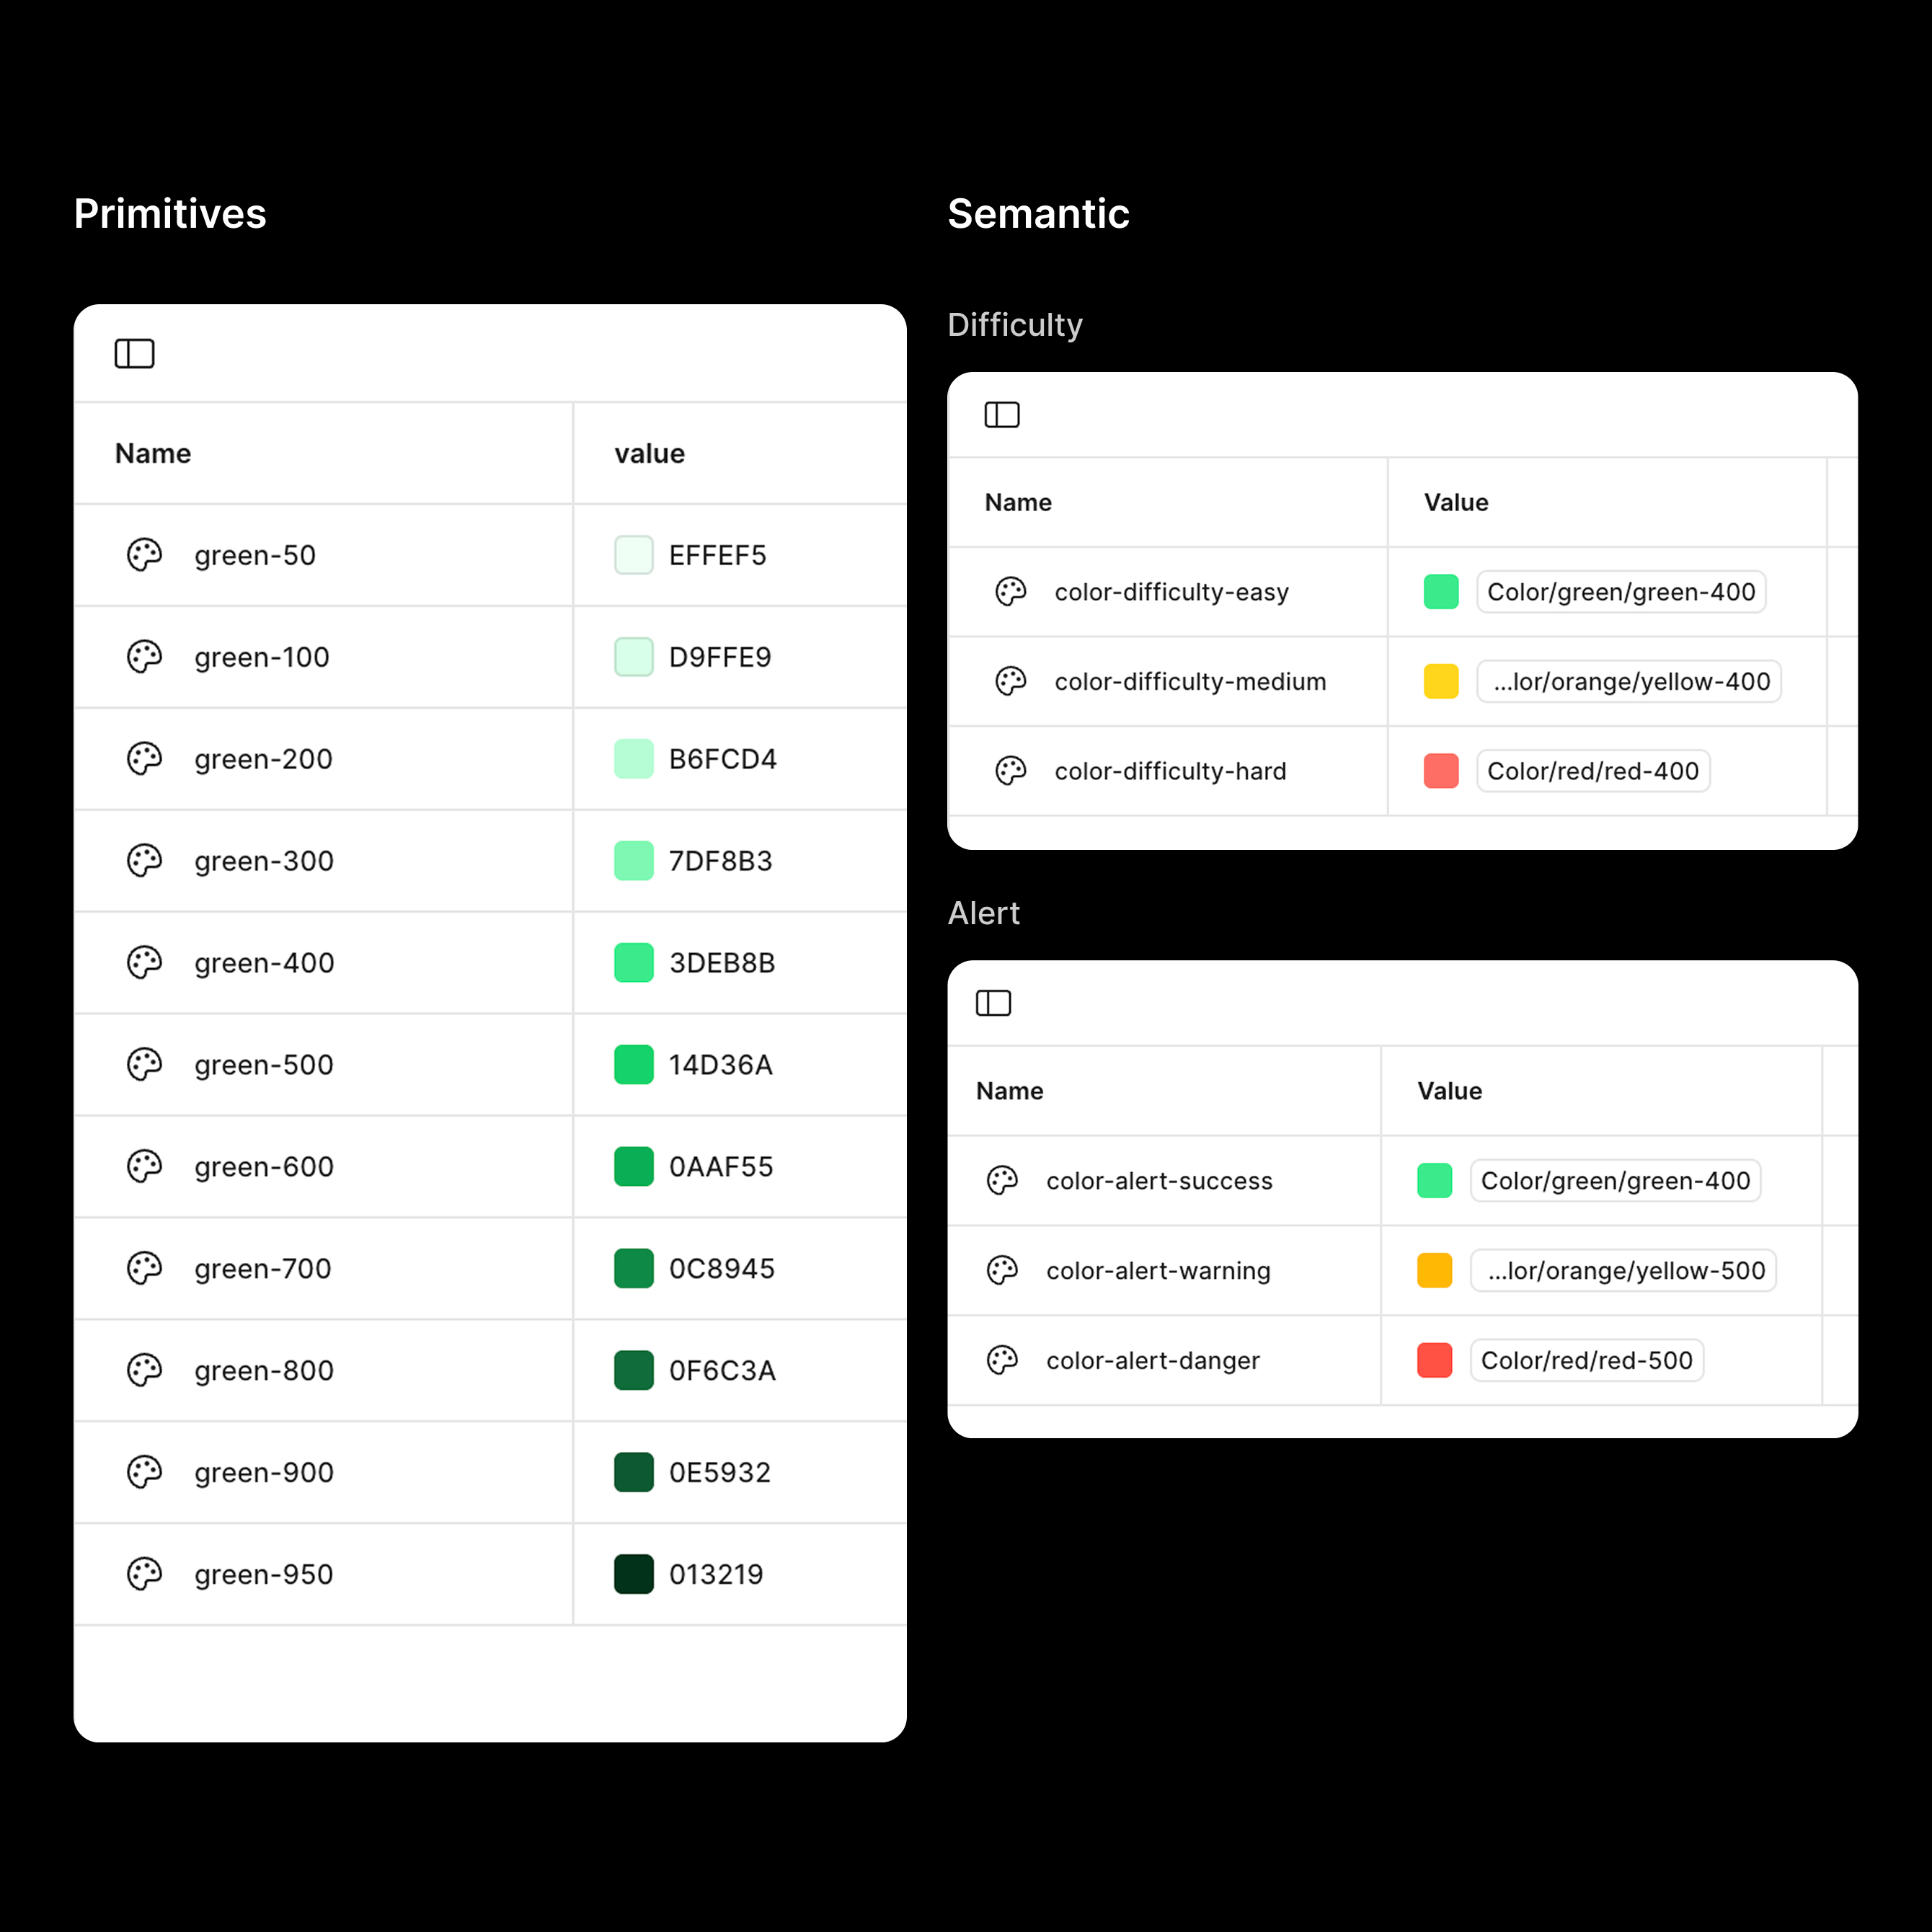1932x1932 pixels.
Task: Select the green-300 variable row name
Action: click(x=264, y=861)
